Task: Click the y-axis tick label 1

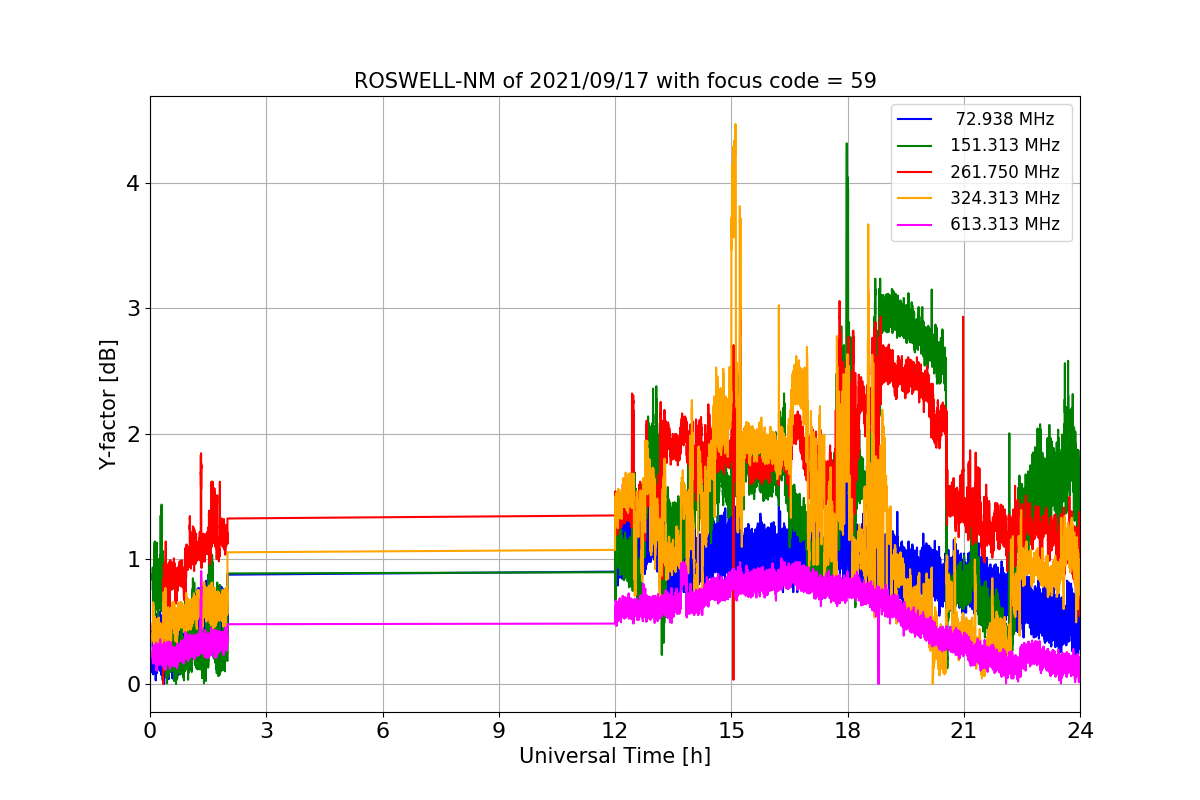Action: tap(133, 559)
